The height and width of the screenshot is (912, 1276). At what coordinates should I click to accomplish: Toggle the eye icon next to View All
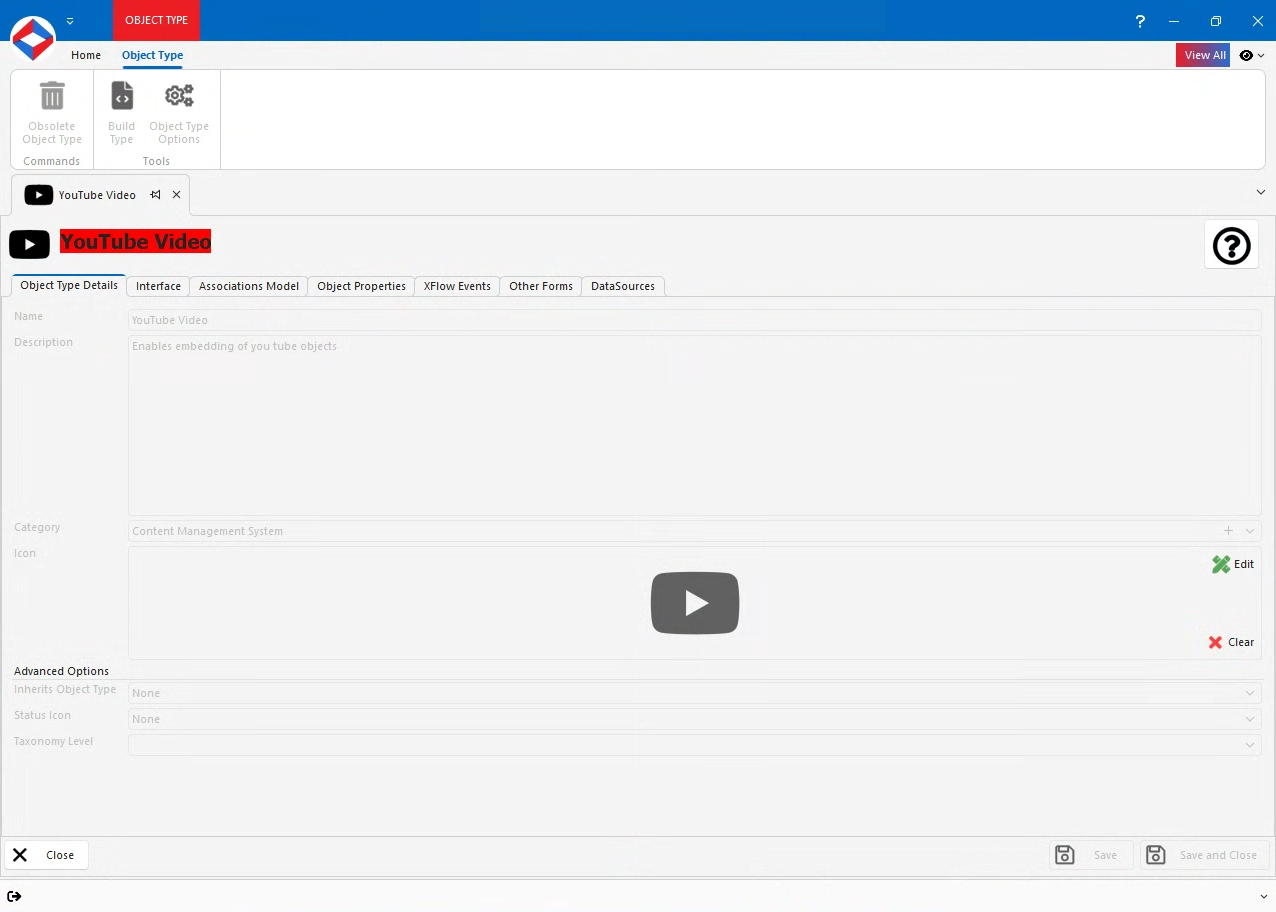[x=1245, y=55]
